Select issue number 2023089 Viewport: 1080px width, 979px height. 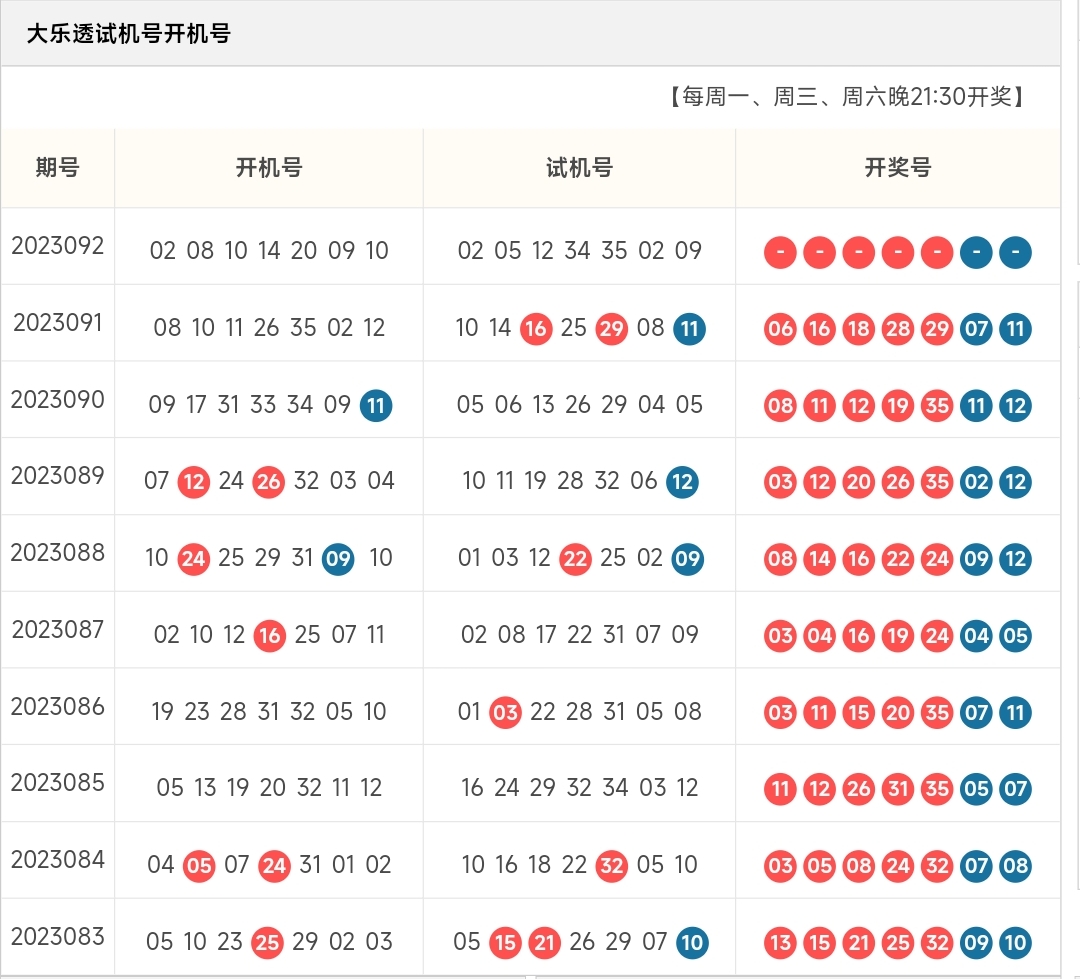point(58,476)
